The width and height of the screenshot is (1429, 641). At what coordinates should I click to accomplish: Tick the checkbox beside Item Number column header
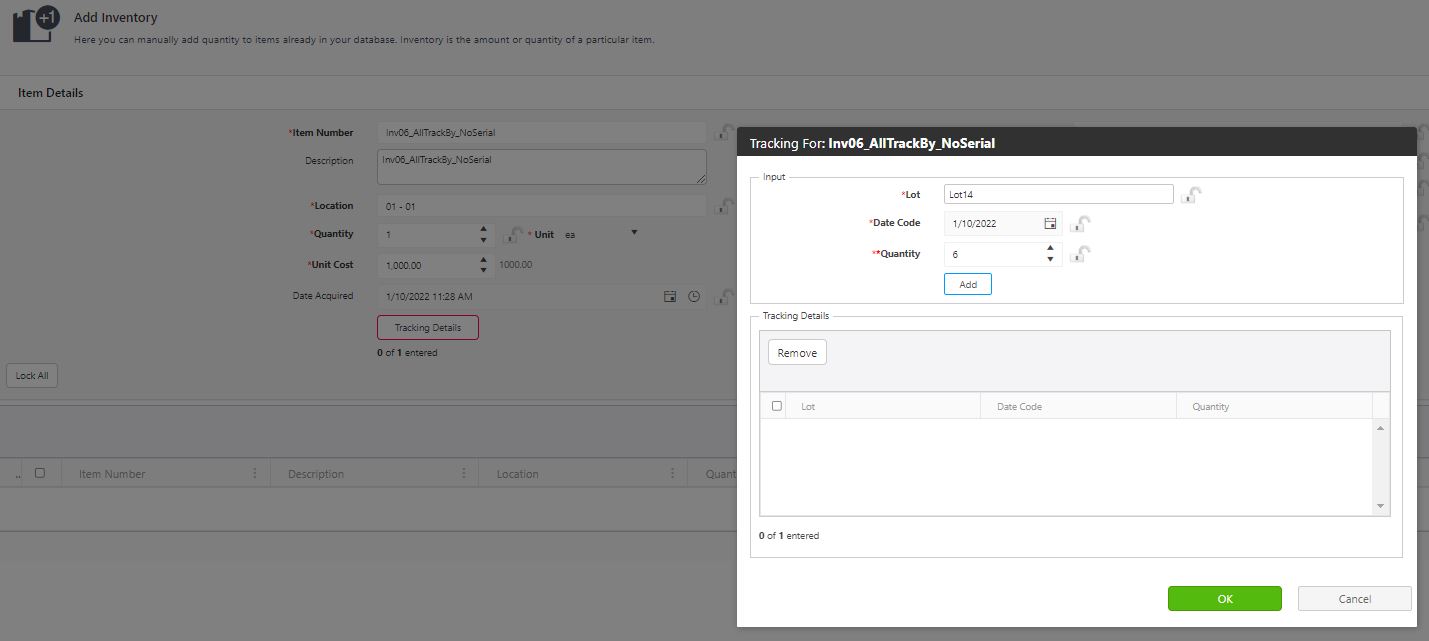[x=40, y=473]
